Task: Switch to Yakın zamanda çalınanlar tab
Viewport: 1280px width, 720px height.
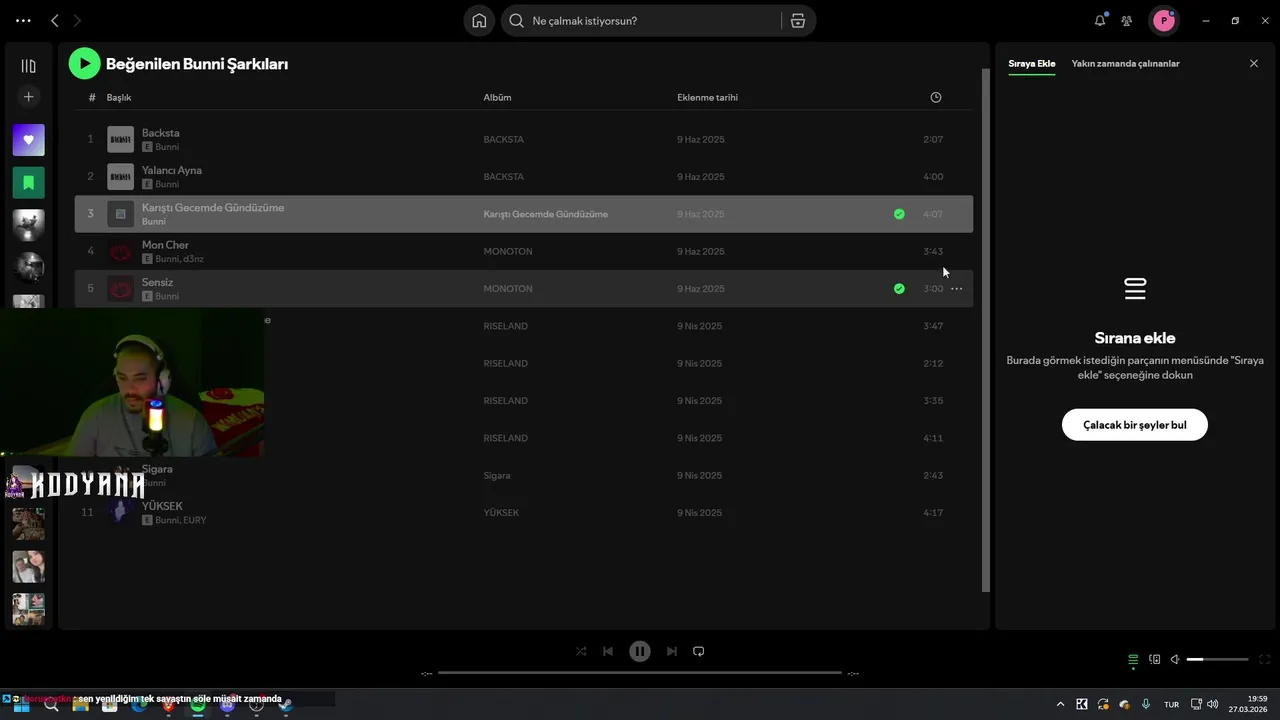Action: (1125, 64)
